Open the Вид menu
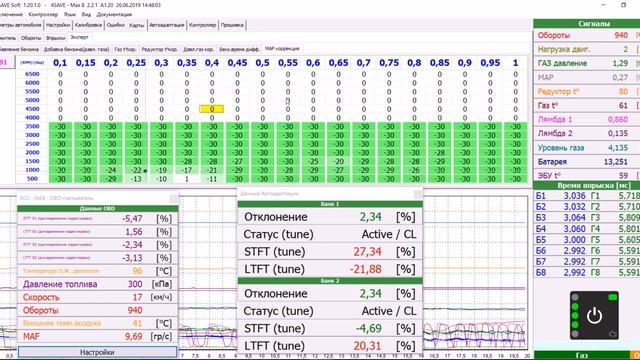Image resolution: width=640 pixels, height=360 pixels. click(x=86, y=14)
